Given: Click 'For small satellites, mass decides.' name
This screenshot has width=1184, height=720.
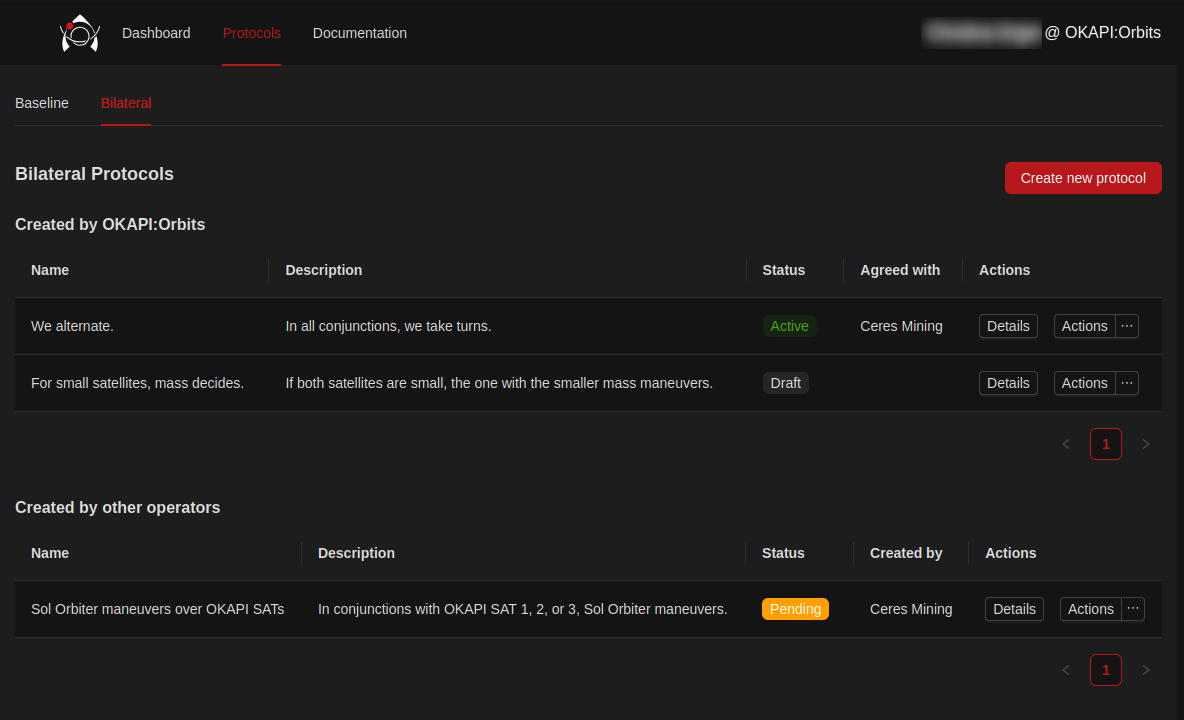Looking at the screenshot, I should tap(137, 383).
